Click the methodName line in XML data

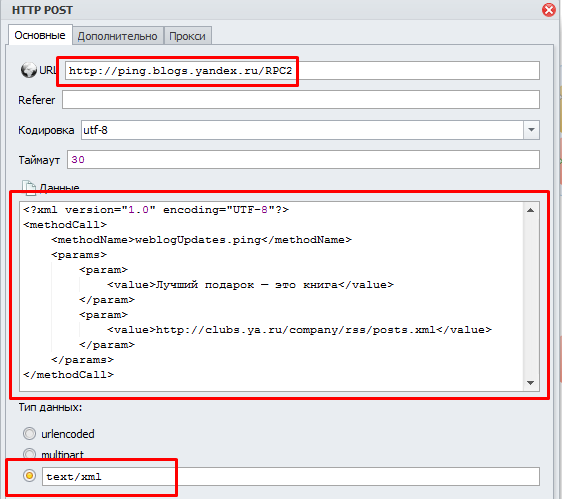tap(201, 239)
